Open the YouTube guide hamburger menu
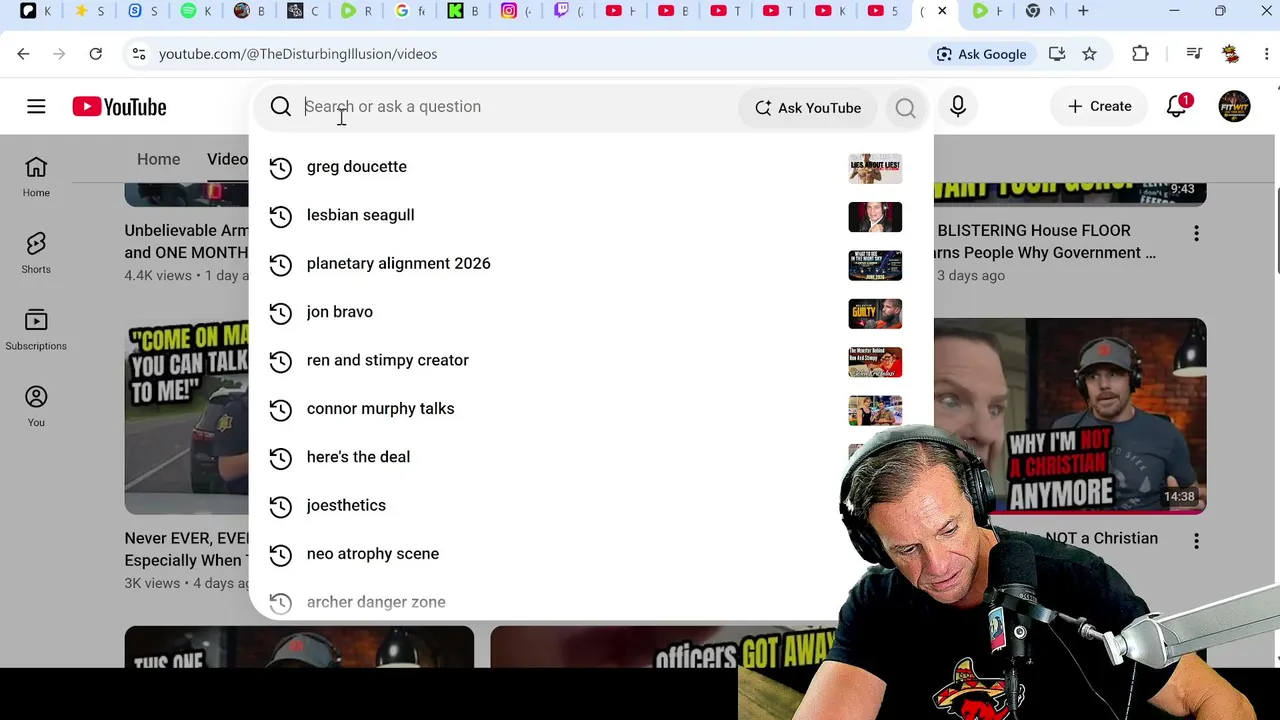The image size is (1280, 720). click(36, 107)
